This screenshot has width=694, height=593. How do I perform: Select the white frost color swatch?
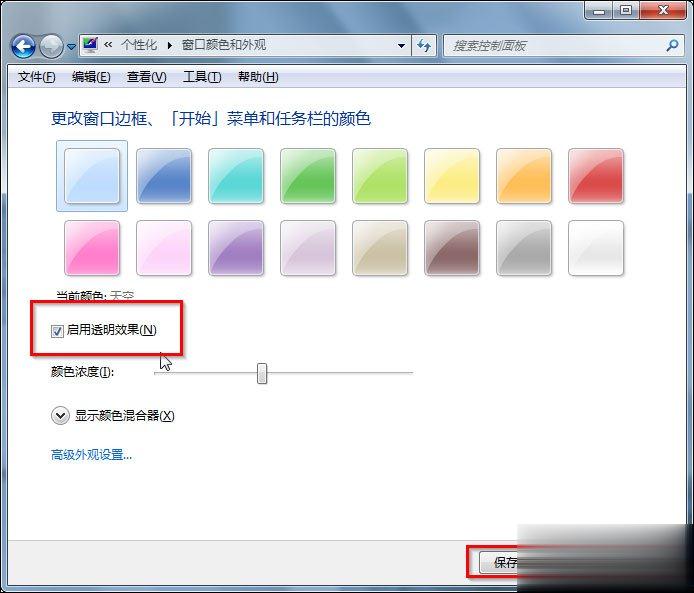click(596, 248)
